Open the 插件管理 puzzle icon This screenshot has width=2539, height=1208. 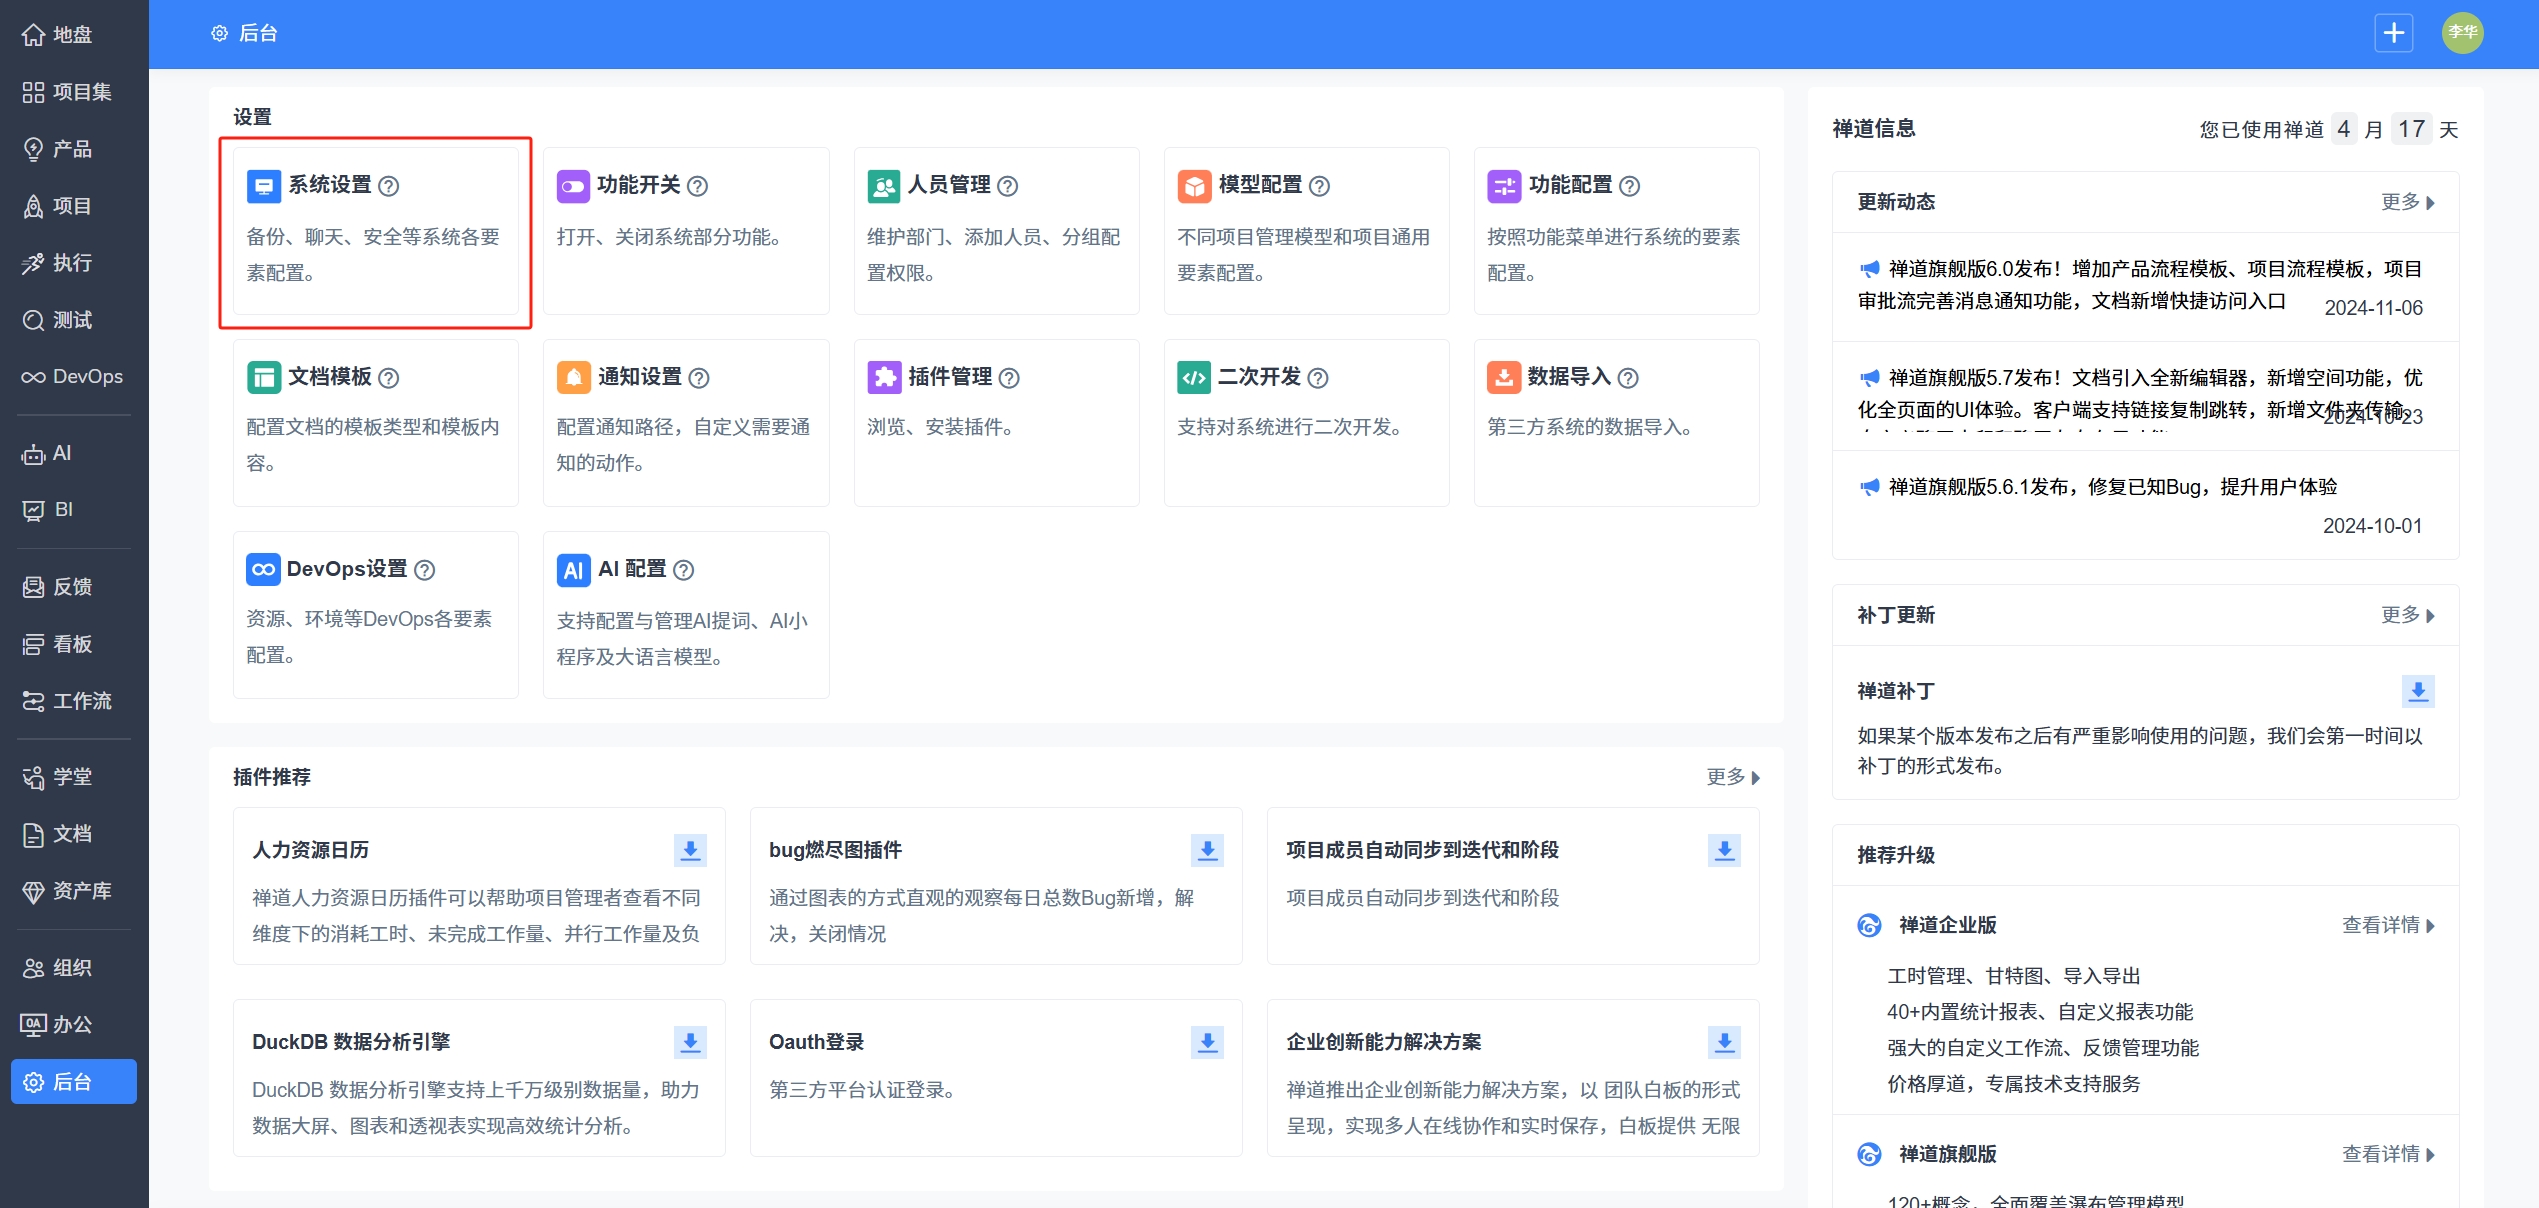coord(884,377)
